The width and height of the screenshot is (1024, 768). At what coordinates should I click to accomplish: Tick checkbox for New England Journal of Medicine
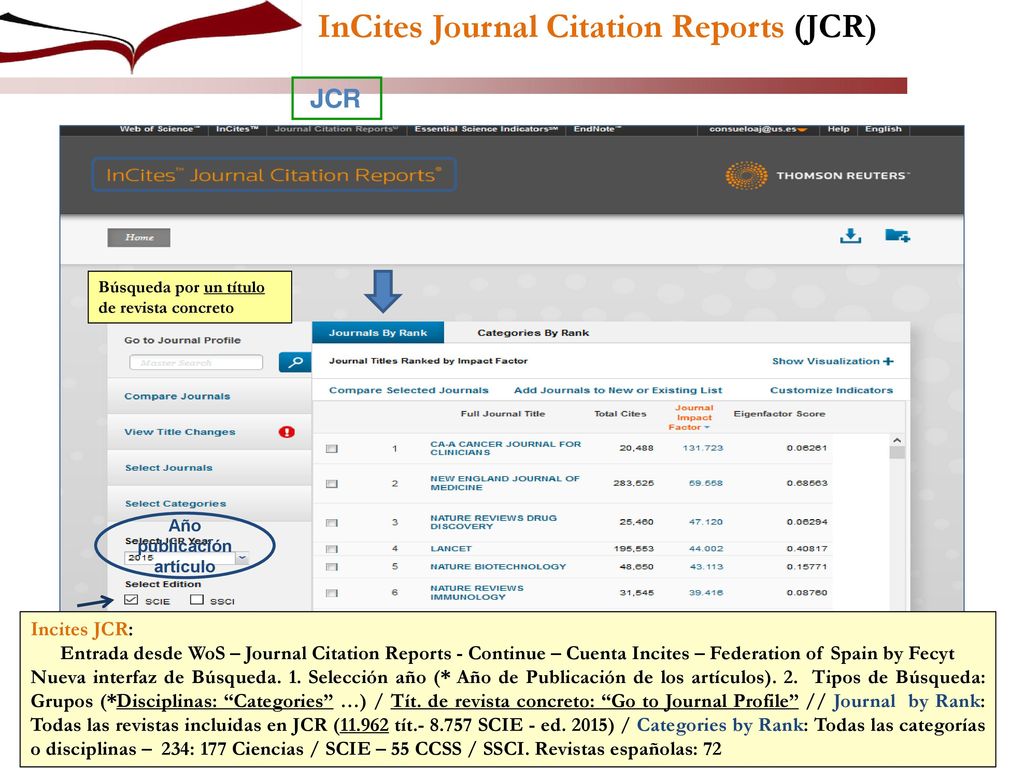pyautogui.click(x=332, y=484)
